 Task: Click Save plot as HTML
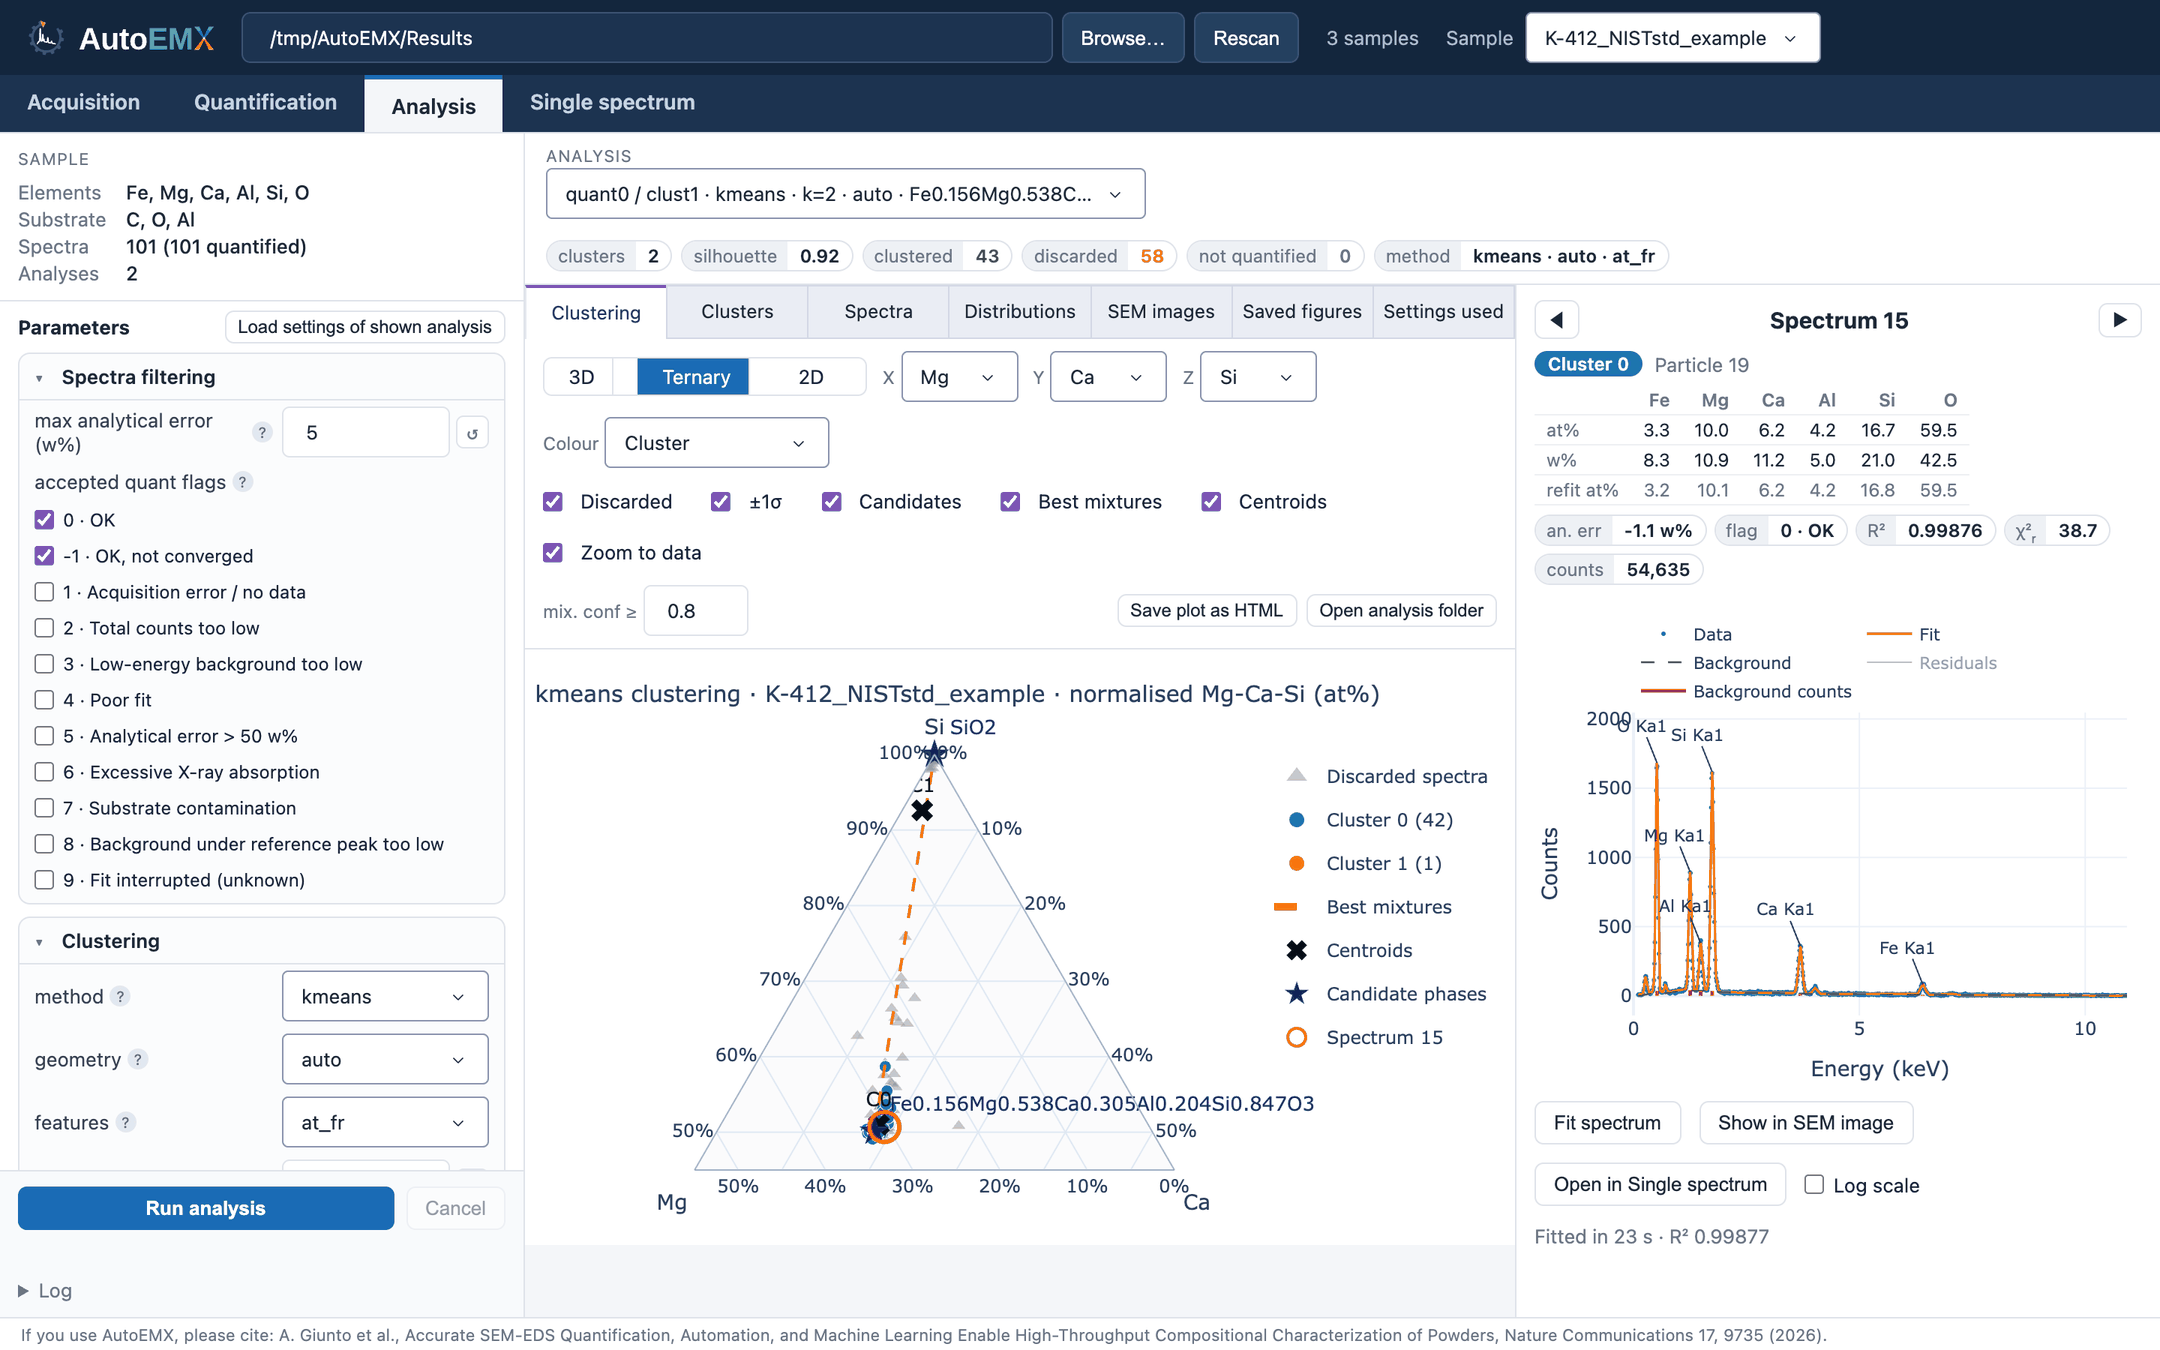point(1206,610)
